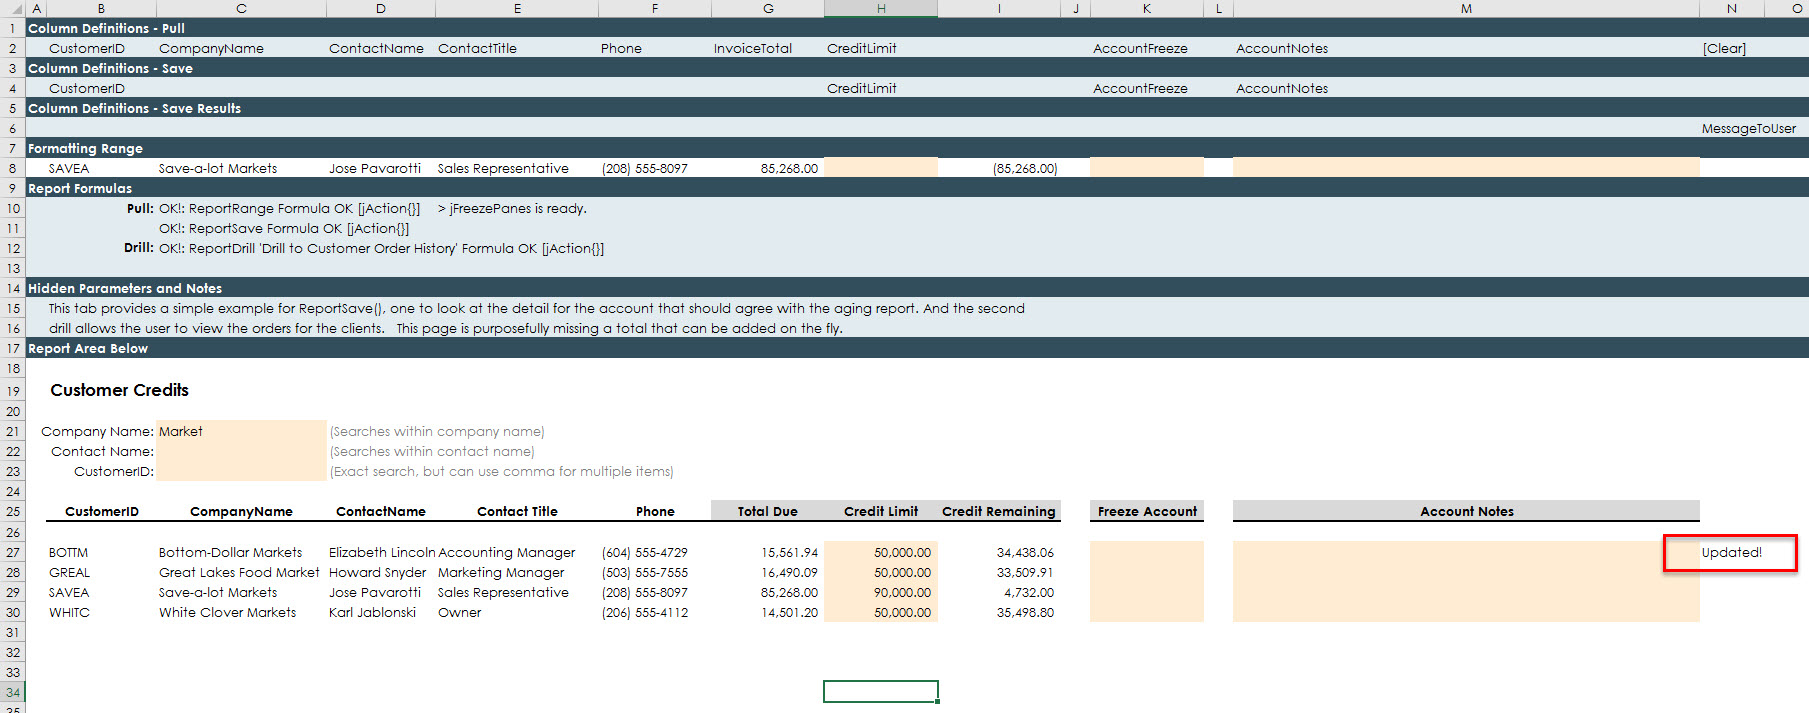Select the "BOTTM" customer ID cell
The width and height of the screenshot is (1809, 713).
[x=68, y=552]
